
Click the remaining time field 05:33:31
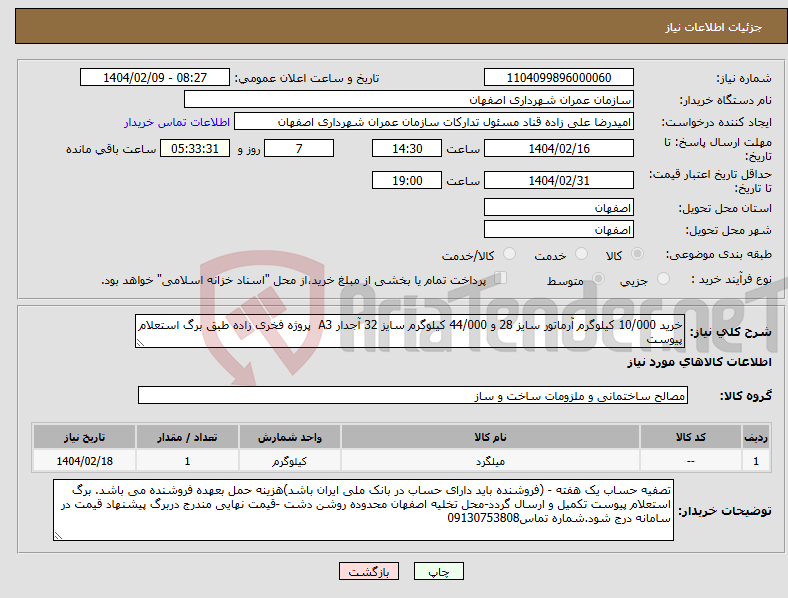tap(195, 148)
